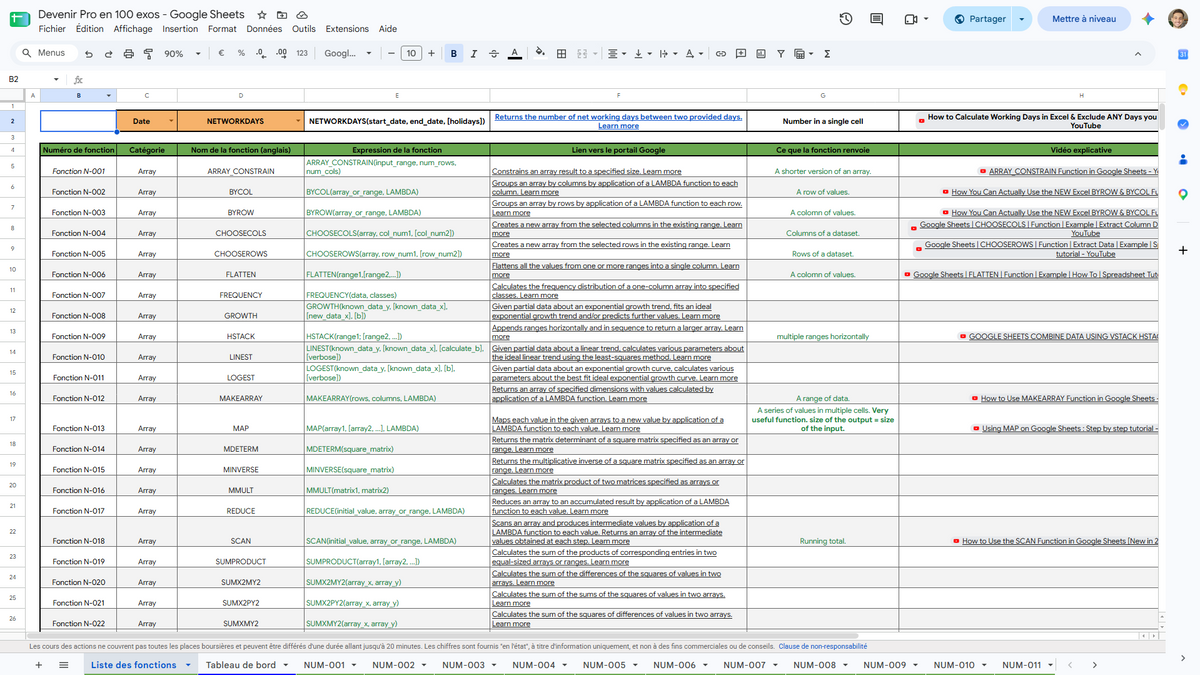Open the Contacts side panel

[1182, 159]
